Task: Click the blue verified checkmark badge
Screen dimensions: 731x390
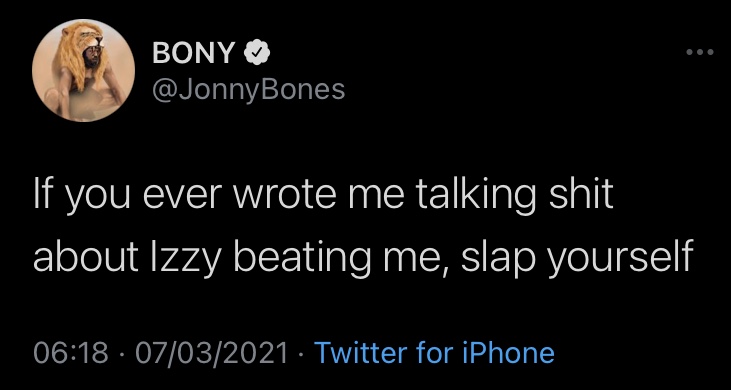Action: pos(256,55)
